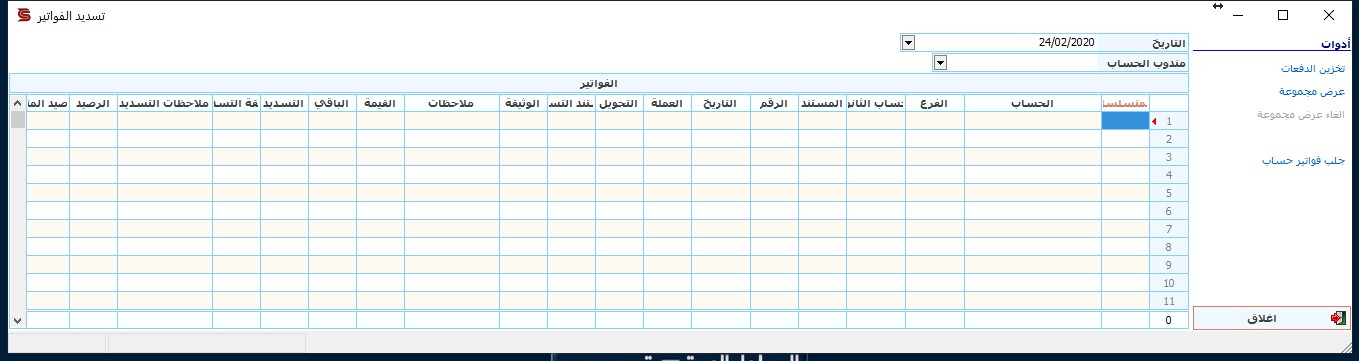Screen dimensions: 1360x361
Task: Click the double-headed arrow icon near window controls
Action: (x=1217, y=6)
